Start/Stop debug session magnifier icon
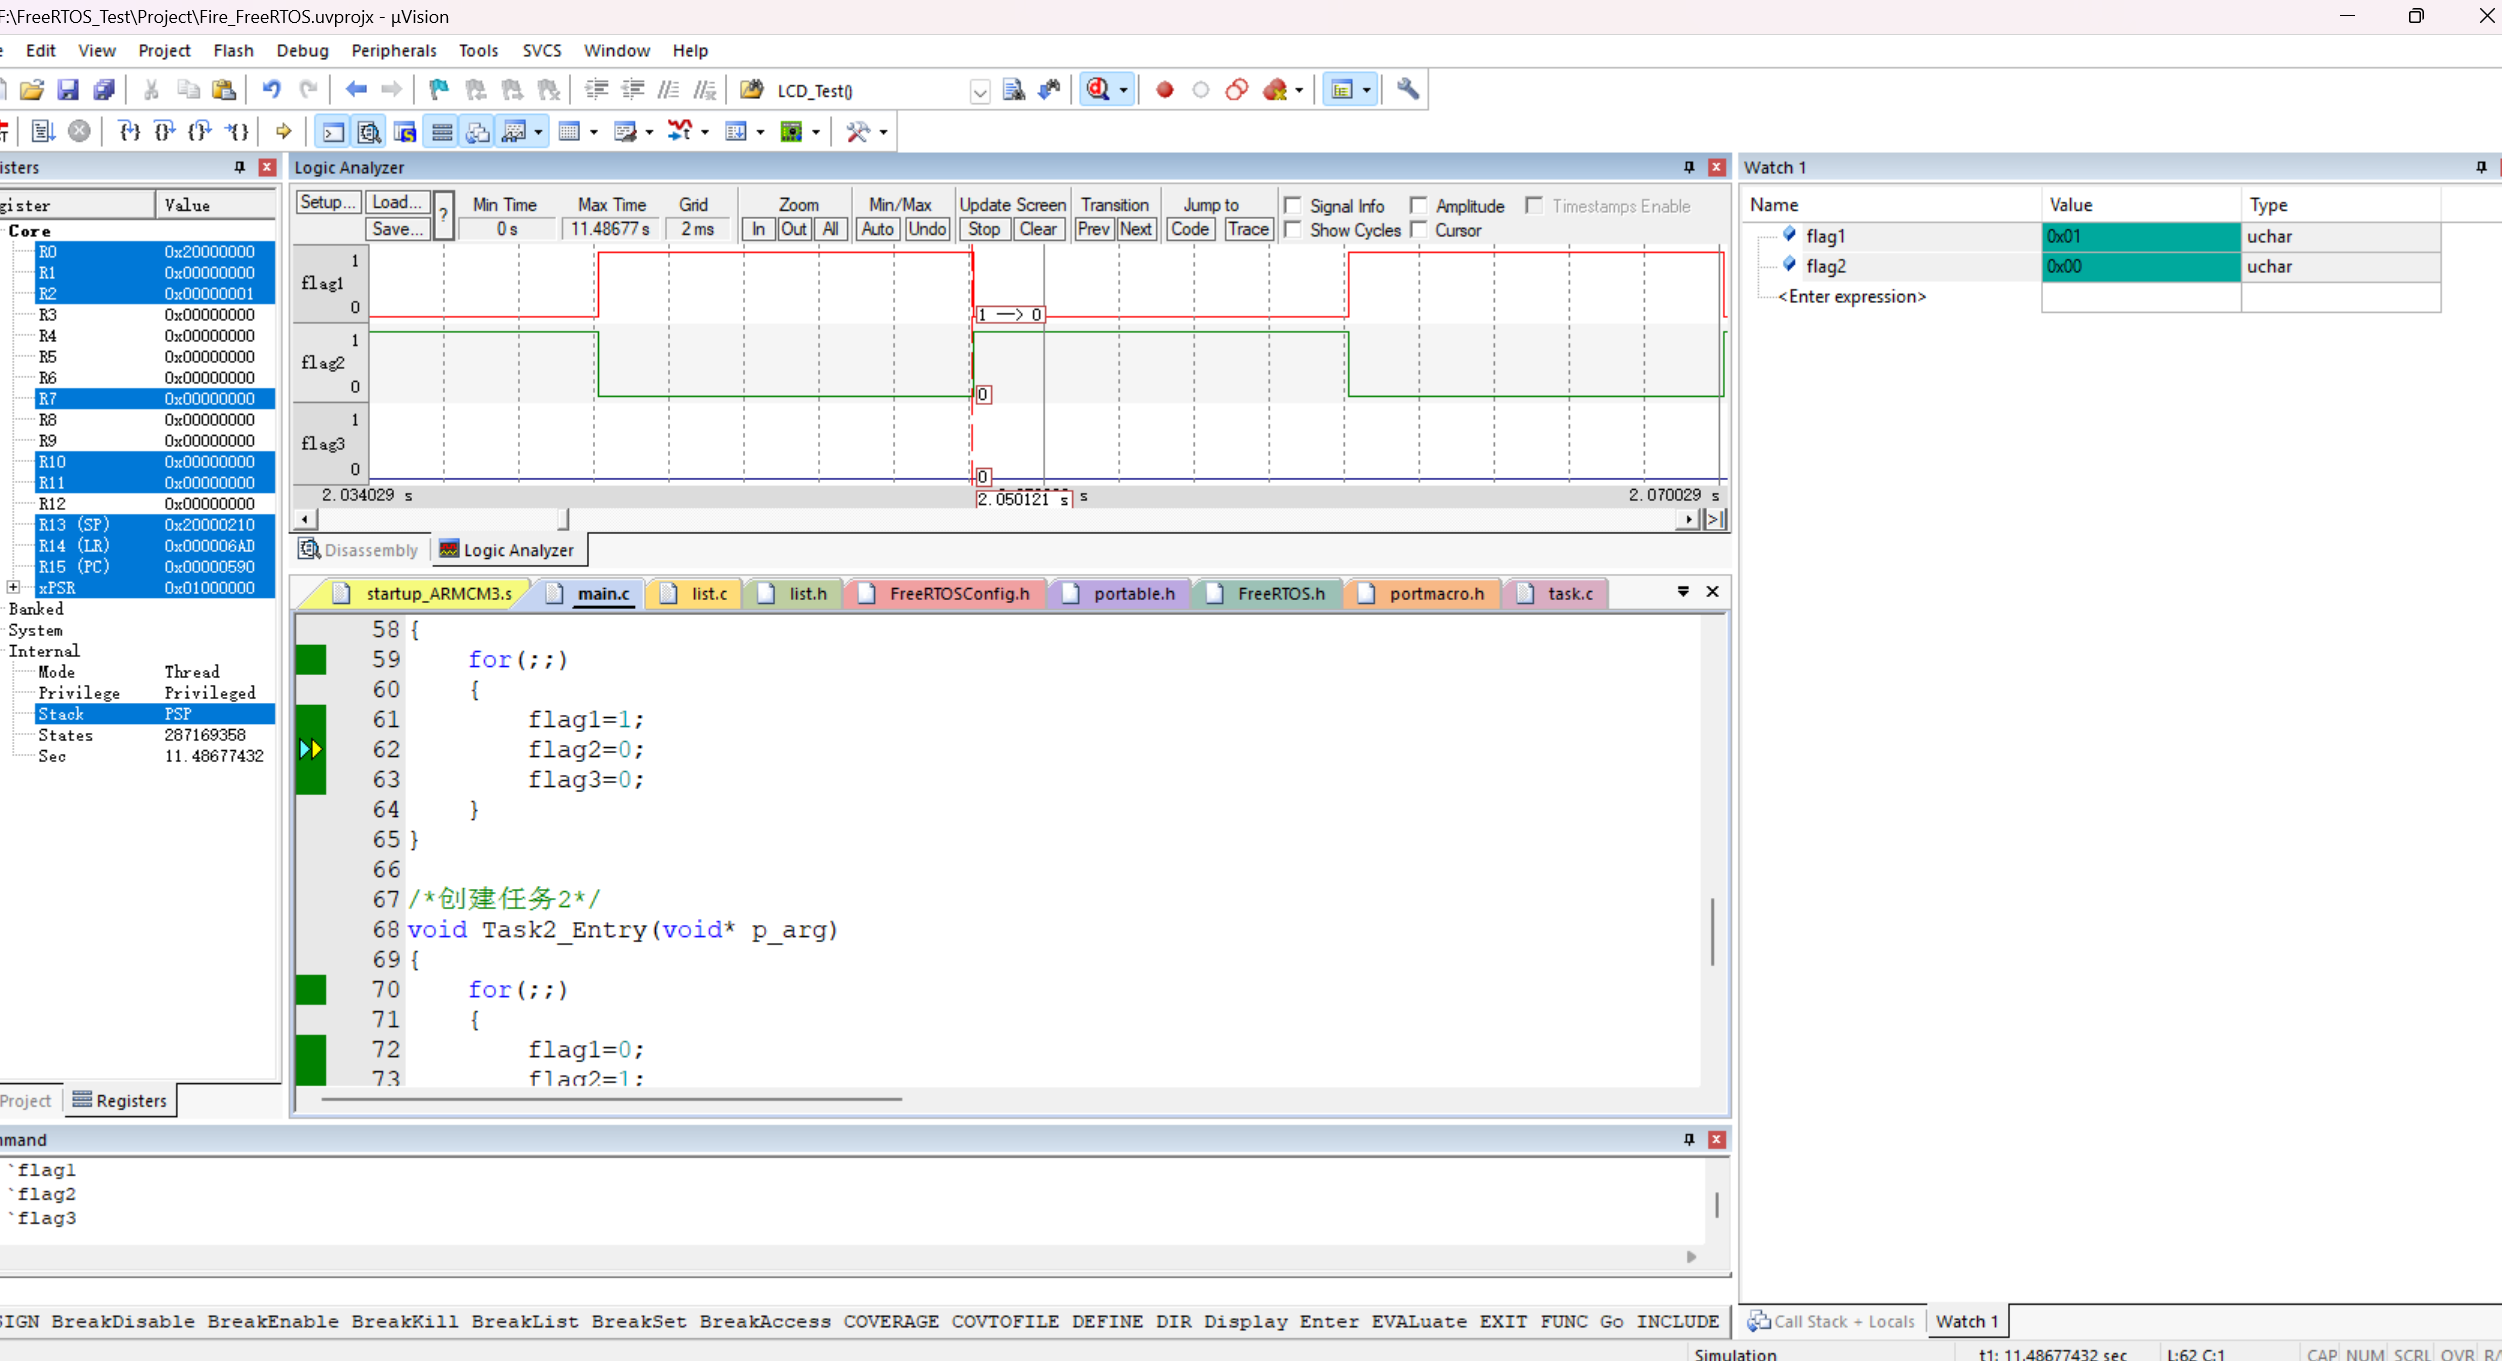This screenshot has width=2502, height=1361. pos(1098,90)
